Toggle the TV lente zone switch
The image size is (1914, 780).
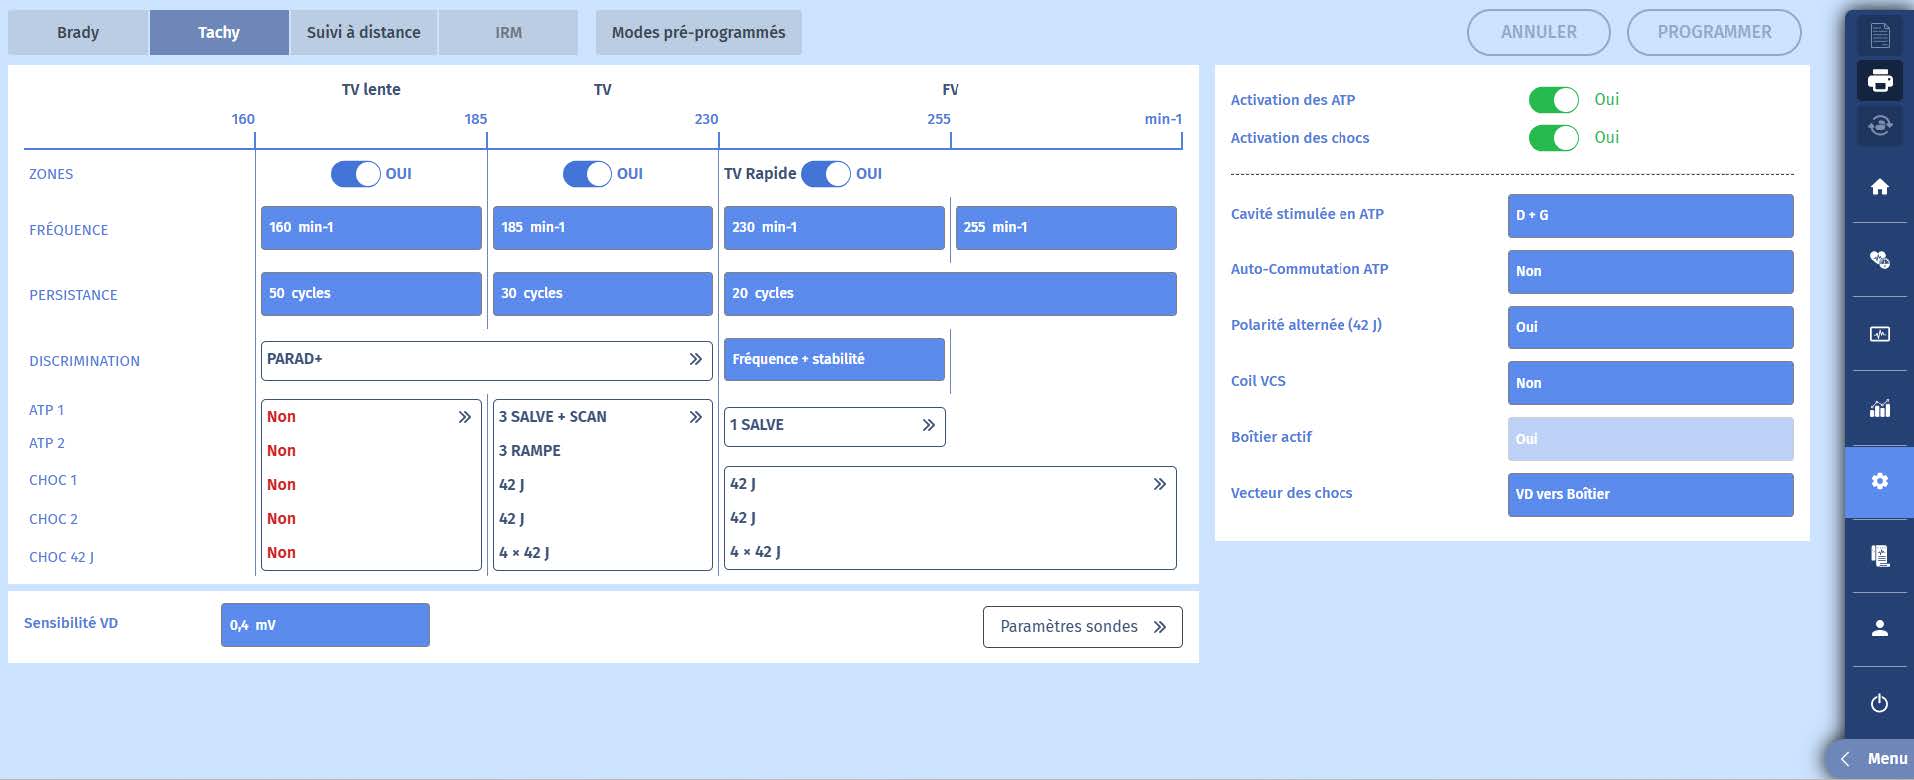(356, 174)
